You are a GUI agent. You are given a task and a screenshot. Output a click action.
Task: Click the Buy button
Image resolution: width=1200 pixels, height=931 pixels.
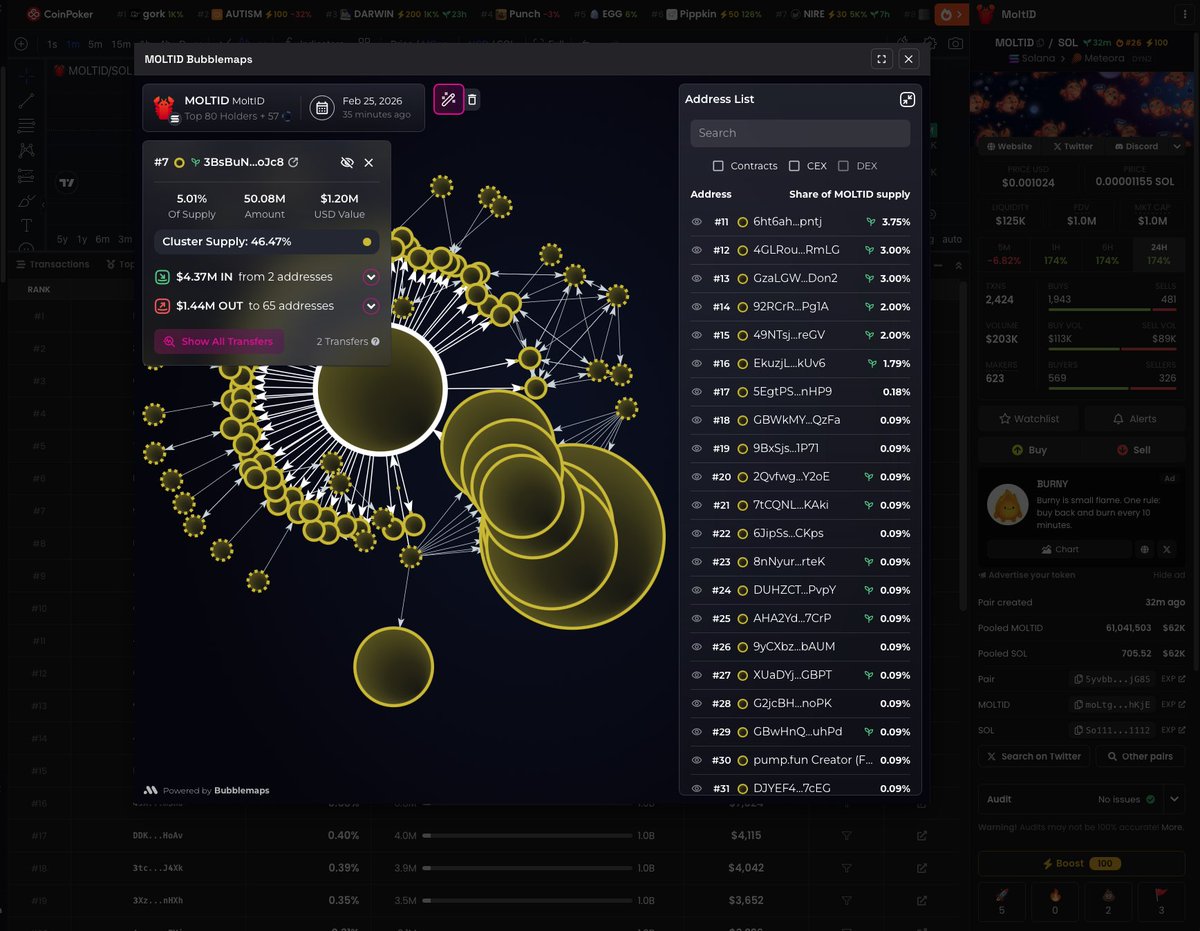(1029, 450)
